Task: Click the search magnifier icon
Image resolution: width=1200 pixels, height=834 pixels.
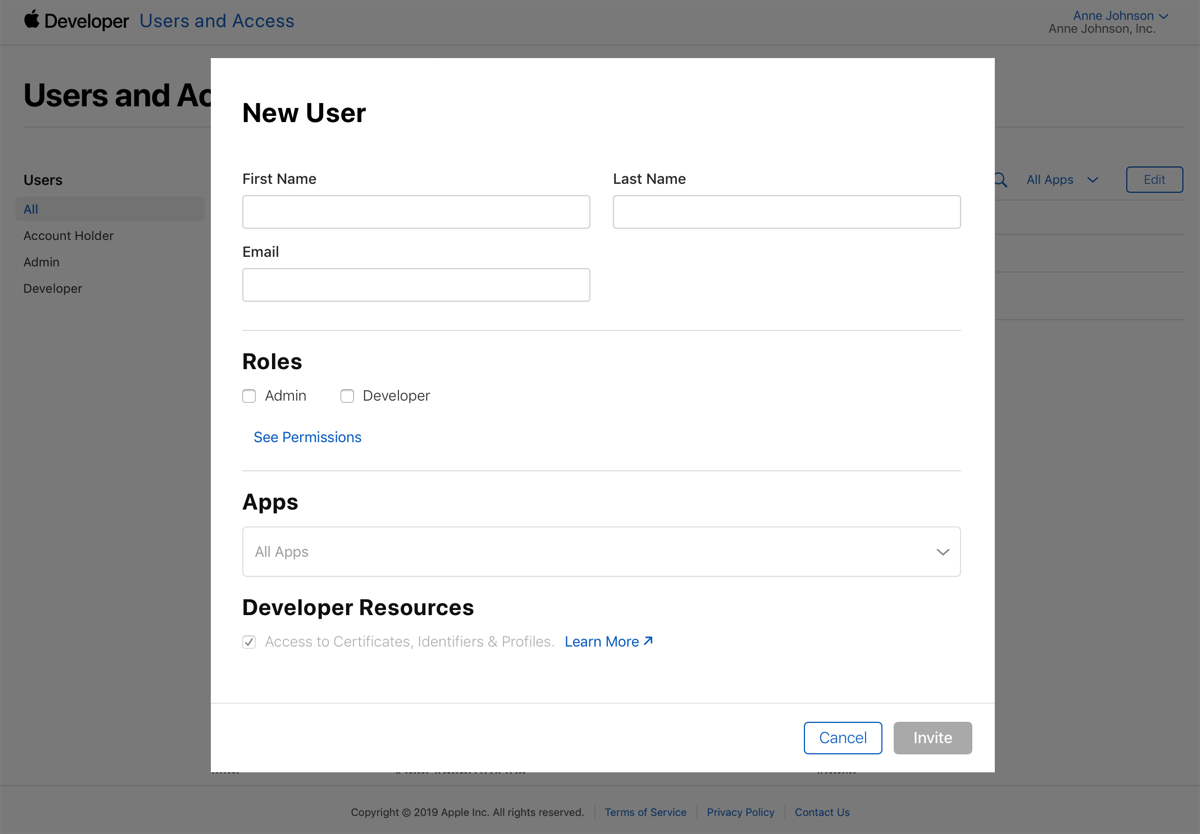Action: 1000,180
